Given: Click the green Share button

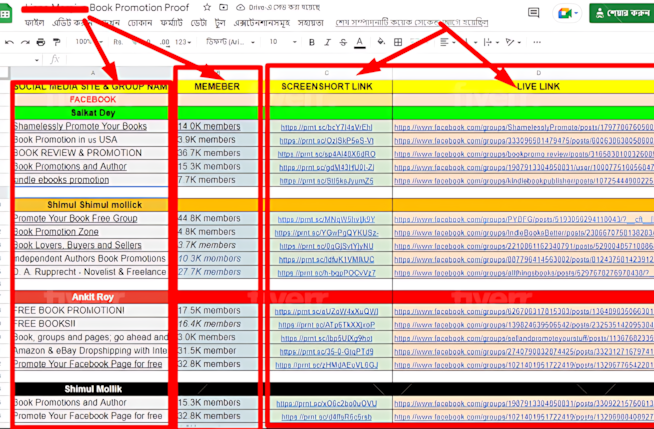Looking at the screenshot, I should coord(620,12).
